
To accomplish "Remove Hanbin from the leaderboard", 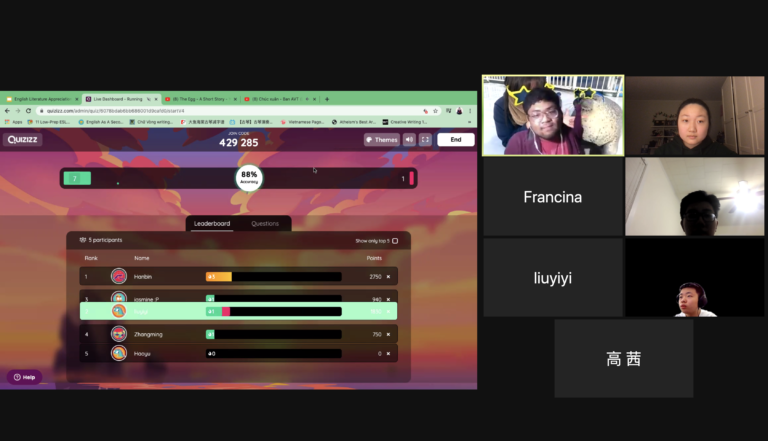I will [x=388, y=277].
